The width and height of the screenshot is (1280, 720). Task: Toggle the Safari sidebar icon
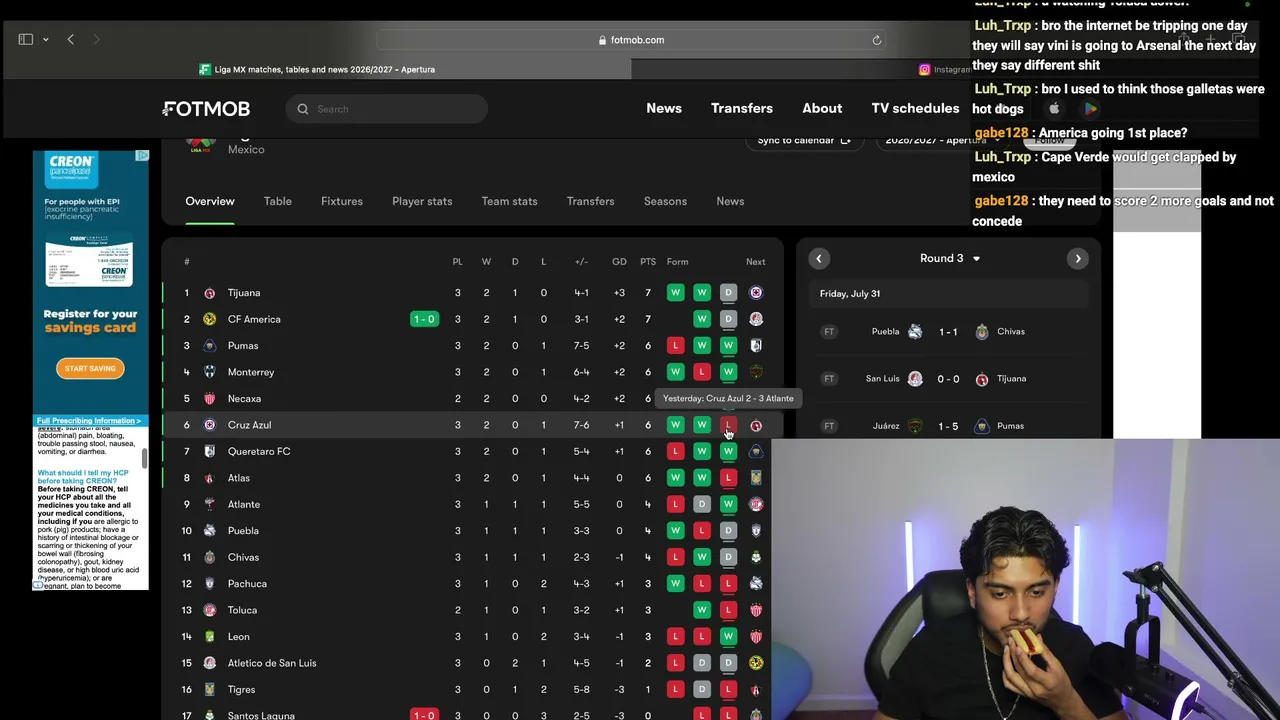(x=26, y=39)
